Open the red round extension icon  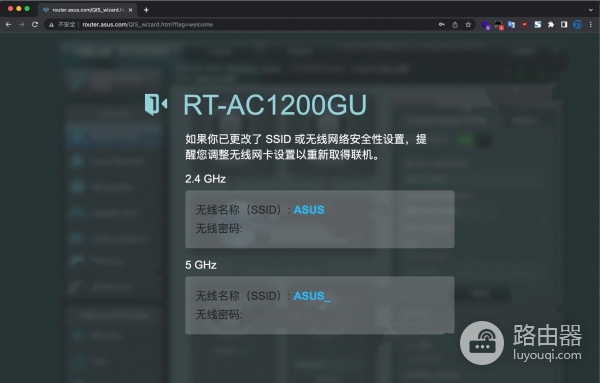(x=525, y=24)
